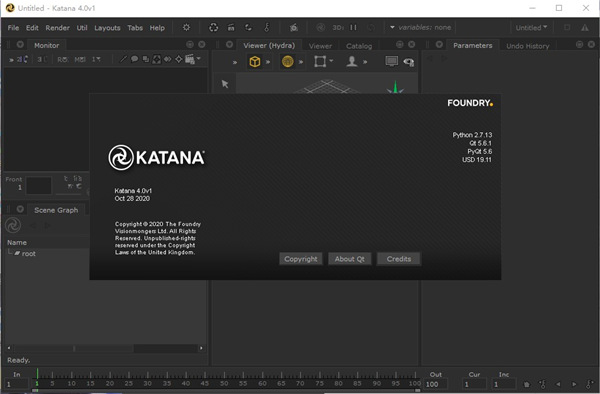
Task: Click the About Qt button
Action: tap(349, 259)
